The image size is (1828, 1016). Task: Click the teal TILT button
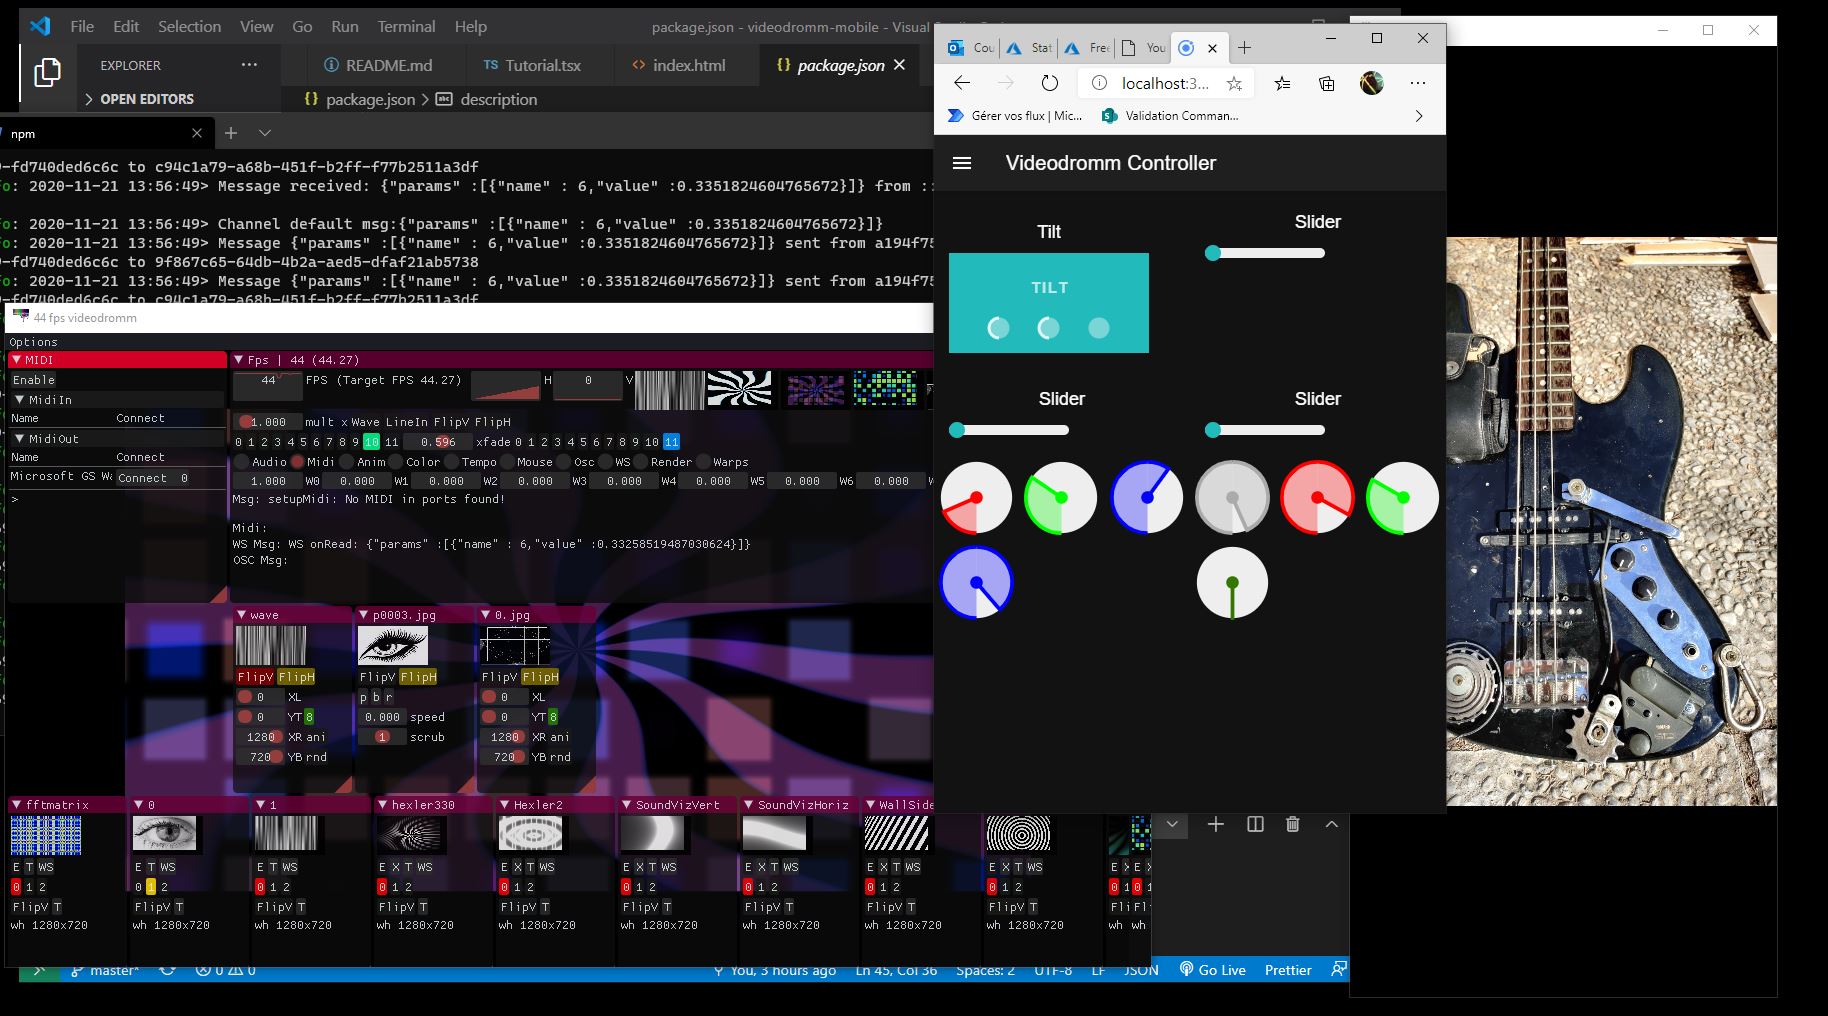point(1049,303)
